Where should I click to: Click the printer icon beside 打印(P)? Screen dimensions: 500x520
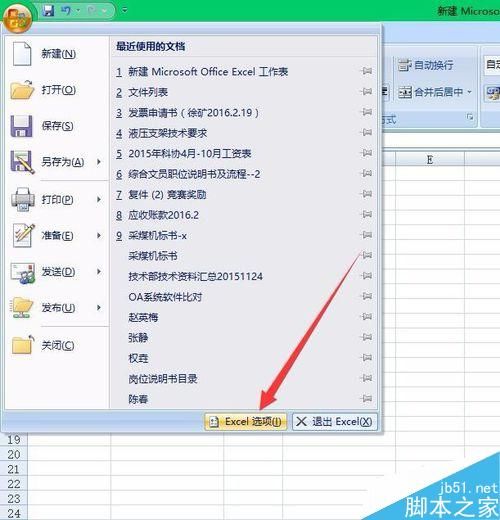pyautogui.click(x=23, y=199)
